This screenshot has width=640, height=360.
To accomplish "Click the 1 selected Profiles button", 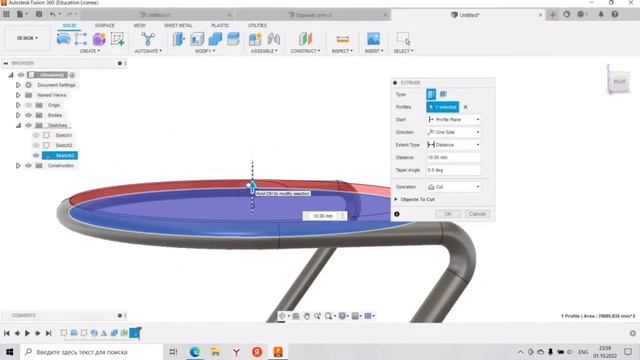I will (x=443, y=107).
